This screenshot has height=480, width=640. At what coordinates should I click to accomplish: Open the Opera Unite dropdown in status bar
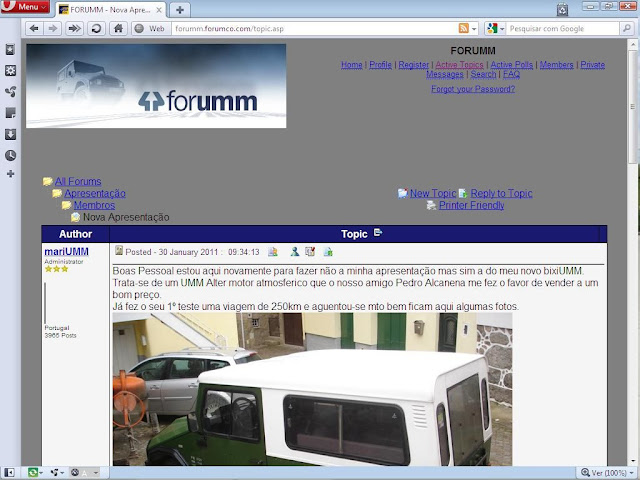[57, 473]
